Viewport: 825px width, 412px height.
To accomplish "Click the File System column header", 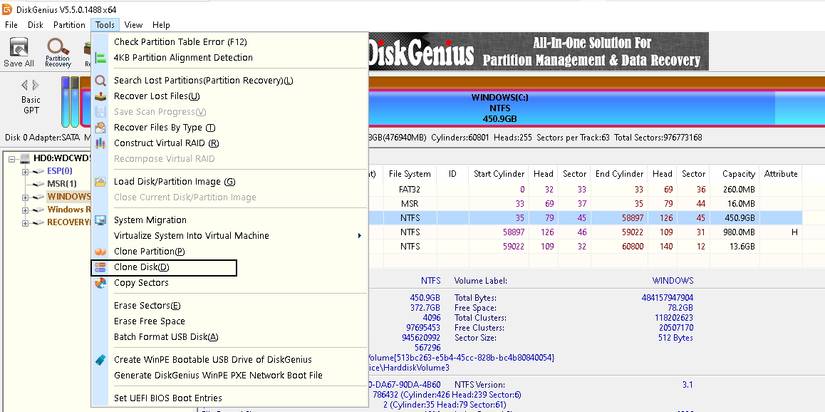I will tap(409, 174).
